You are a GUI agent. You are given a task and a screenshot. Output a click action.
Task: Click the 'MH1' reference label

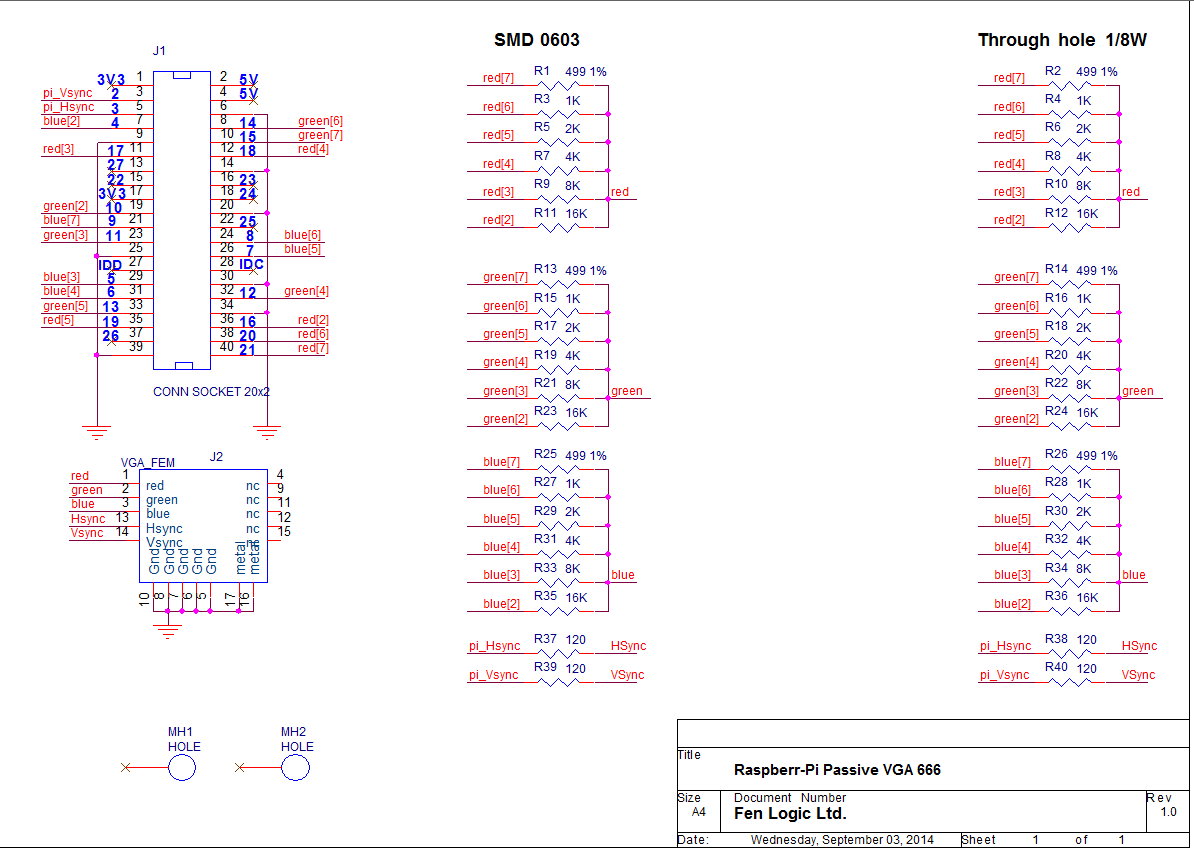[180, 732]
